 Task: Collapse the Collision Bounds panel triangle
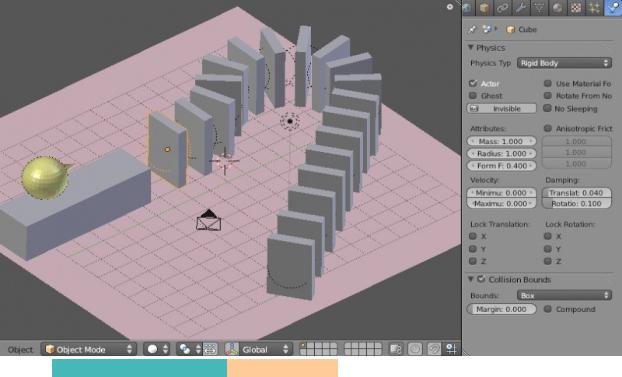470,279
